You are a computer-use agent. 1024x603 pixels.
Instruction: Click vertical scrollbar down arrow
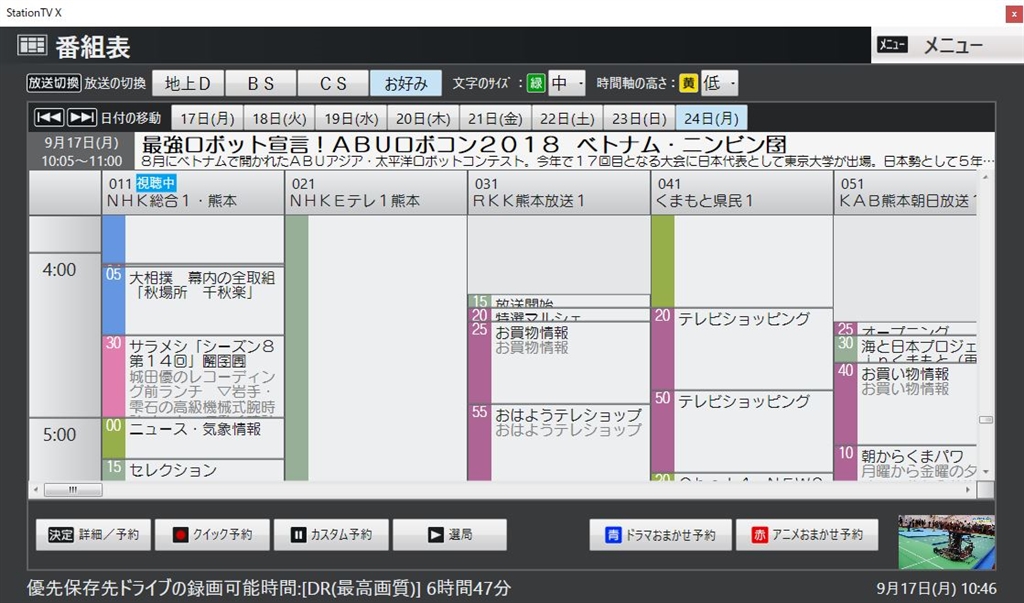coord(985,472)
